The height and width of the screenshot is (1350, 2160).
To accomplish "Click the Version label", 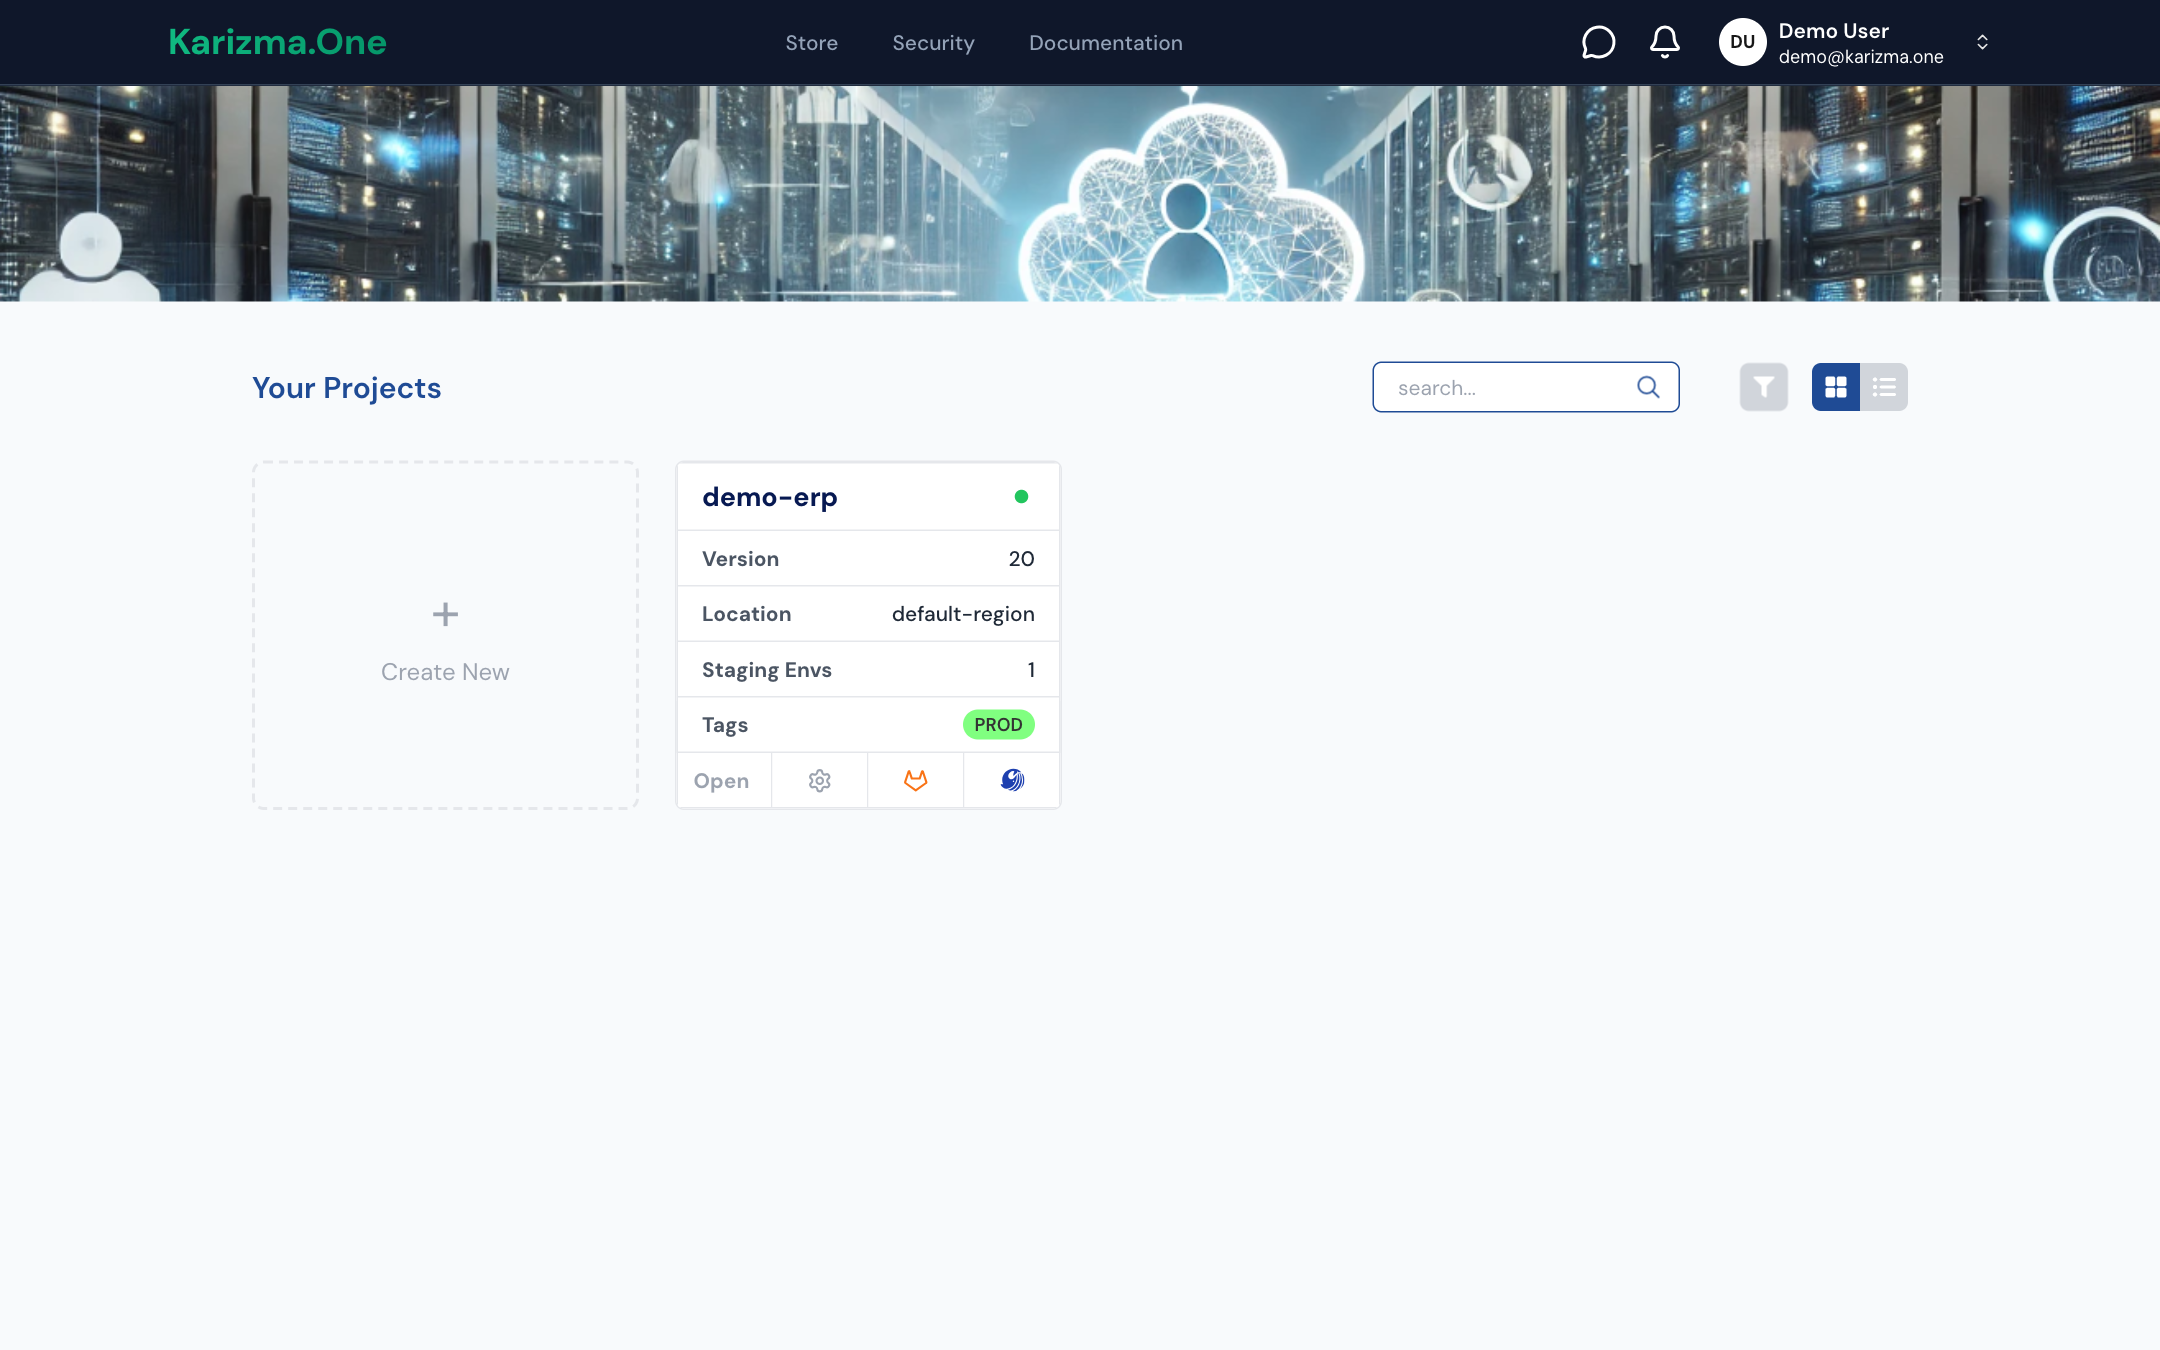I will [740, 559].
